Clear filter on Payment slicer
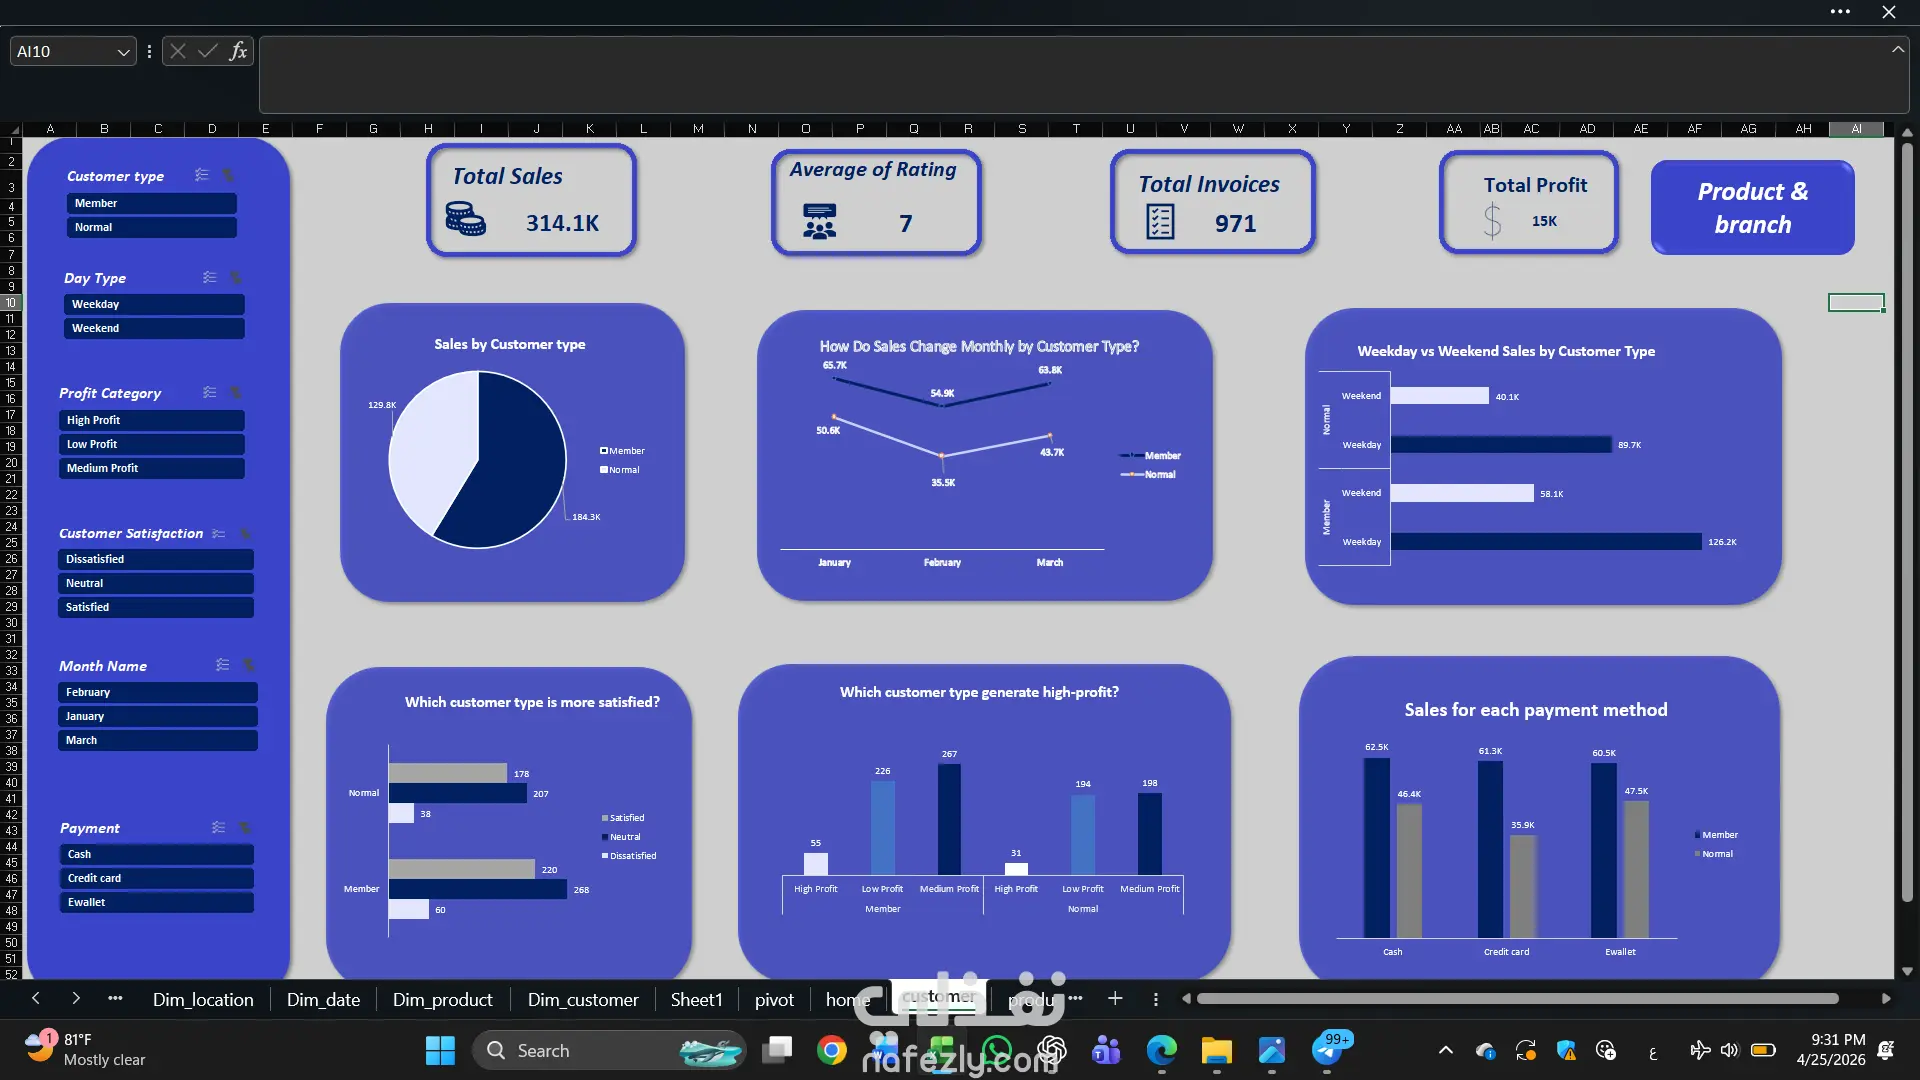This screenshot has width=1920, height=1080. (245, 827)
